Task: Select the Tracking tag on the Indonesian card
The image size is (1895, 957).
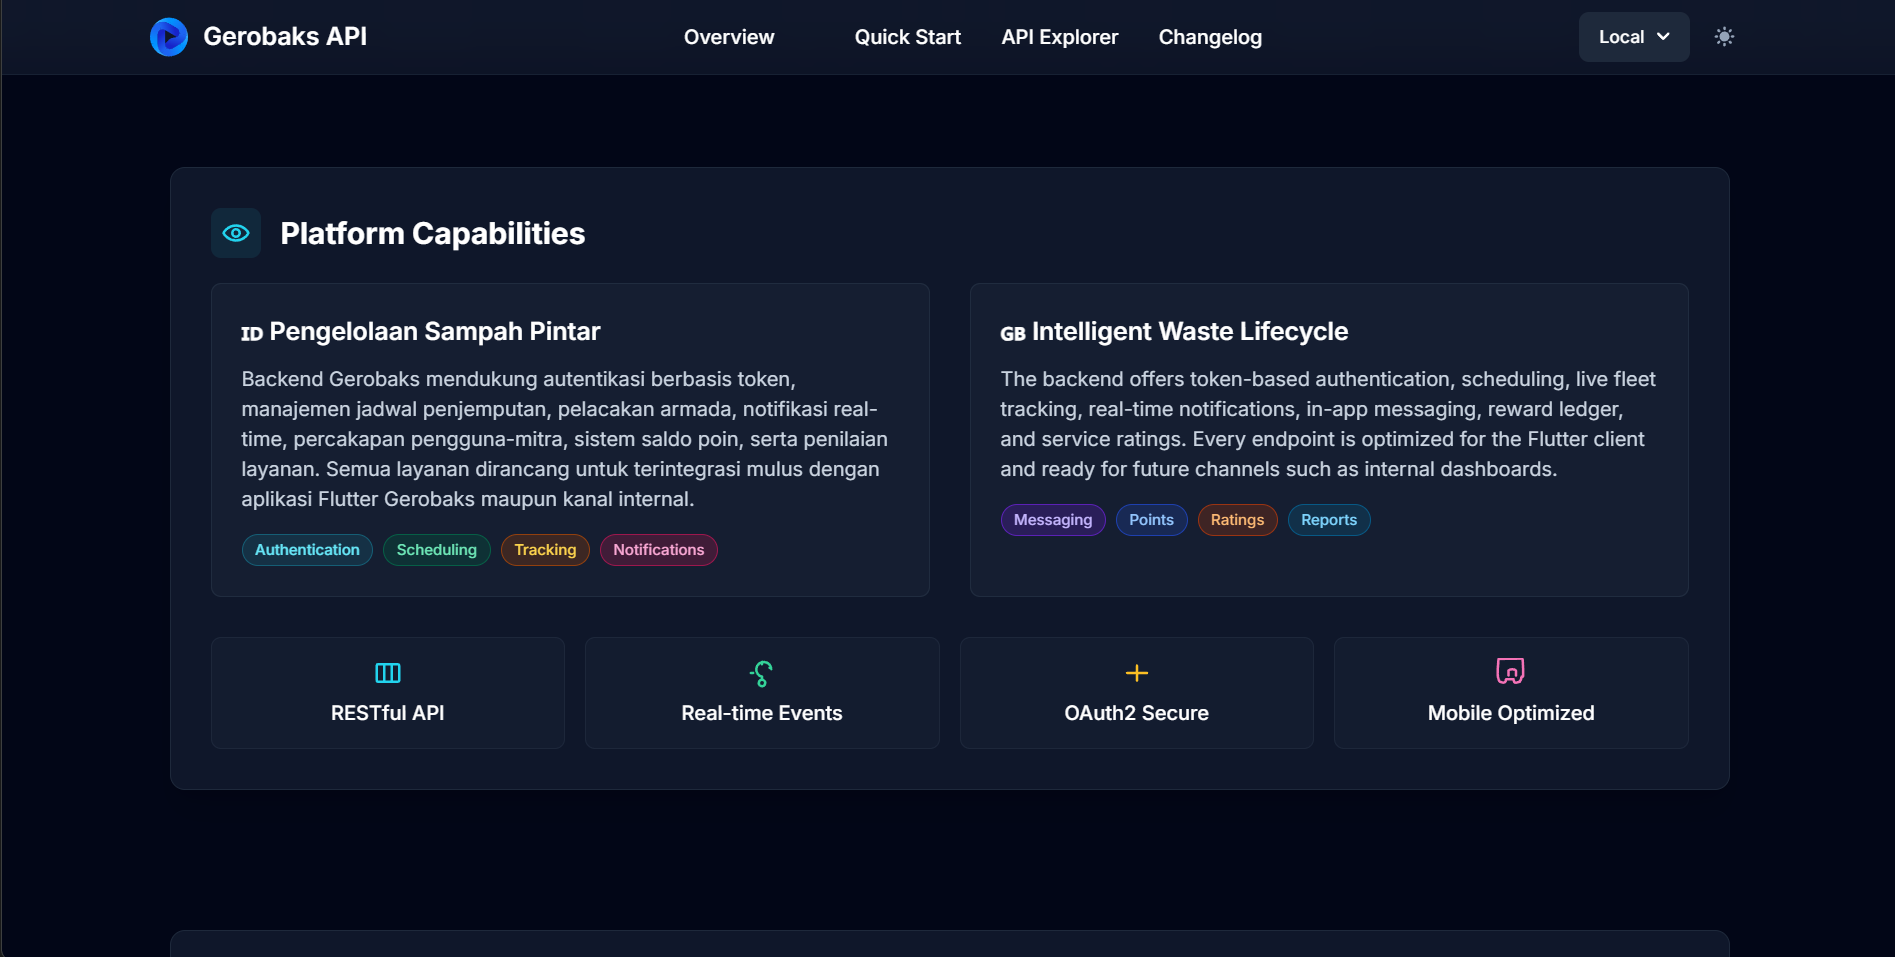Action: 544,549
